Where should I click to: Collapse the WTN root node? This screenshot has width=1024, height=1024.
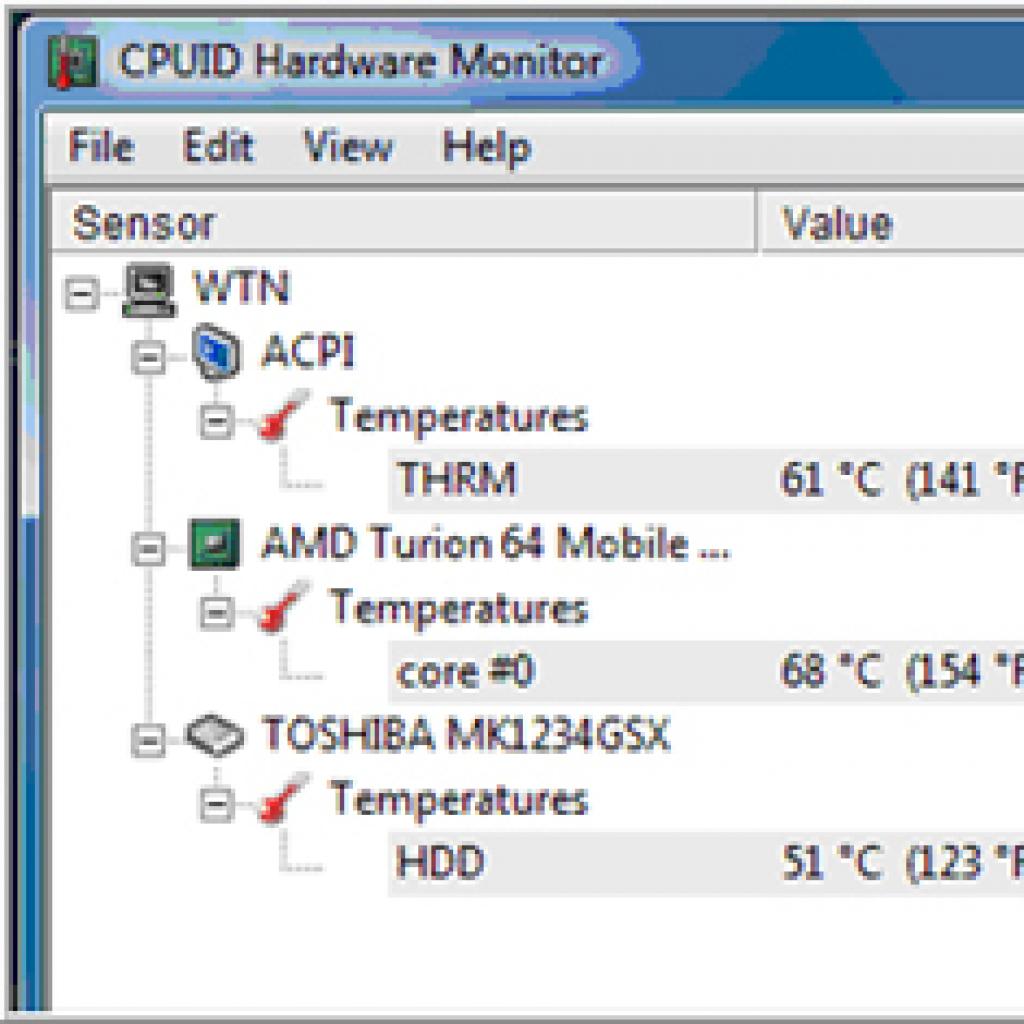[x=82, y=293]
